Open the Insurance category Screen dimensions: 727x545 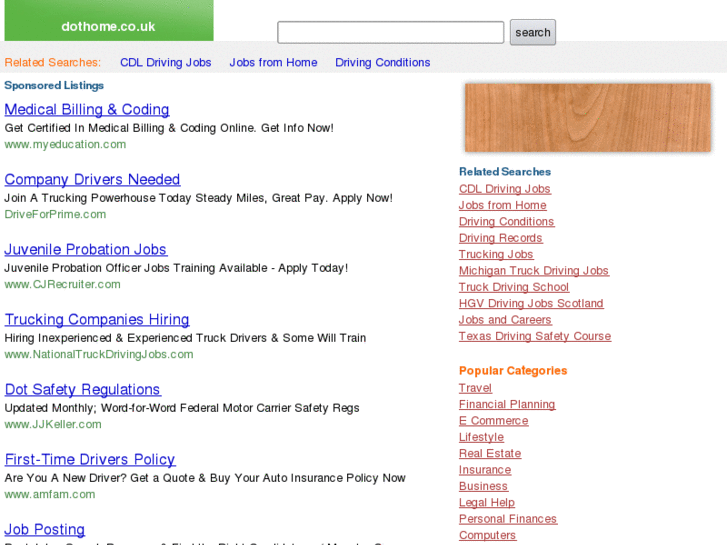point(485,470)
